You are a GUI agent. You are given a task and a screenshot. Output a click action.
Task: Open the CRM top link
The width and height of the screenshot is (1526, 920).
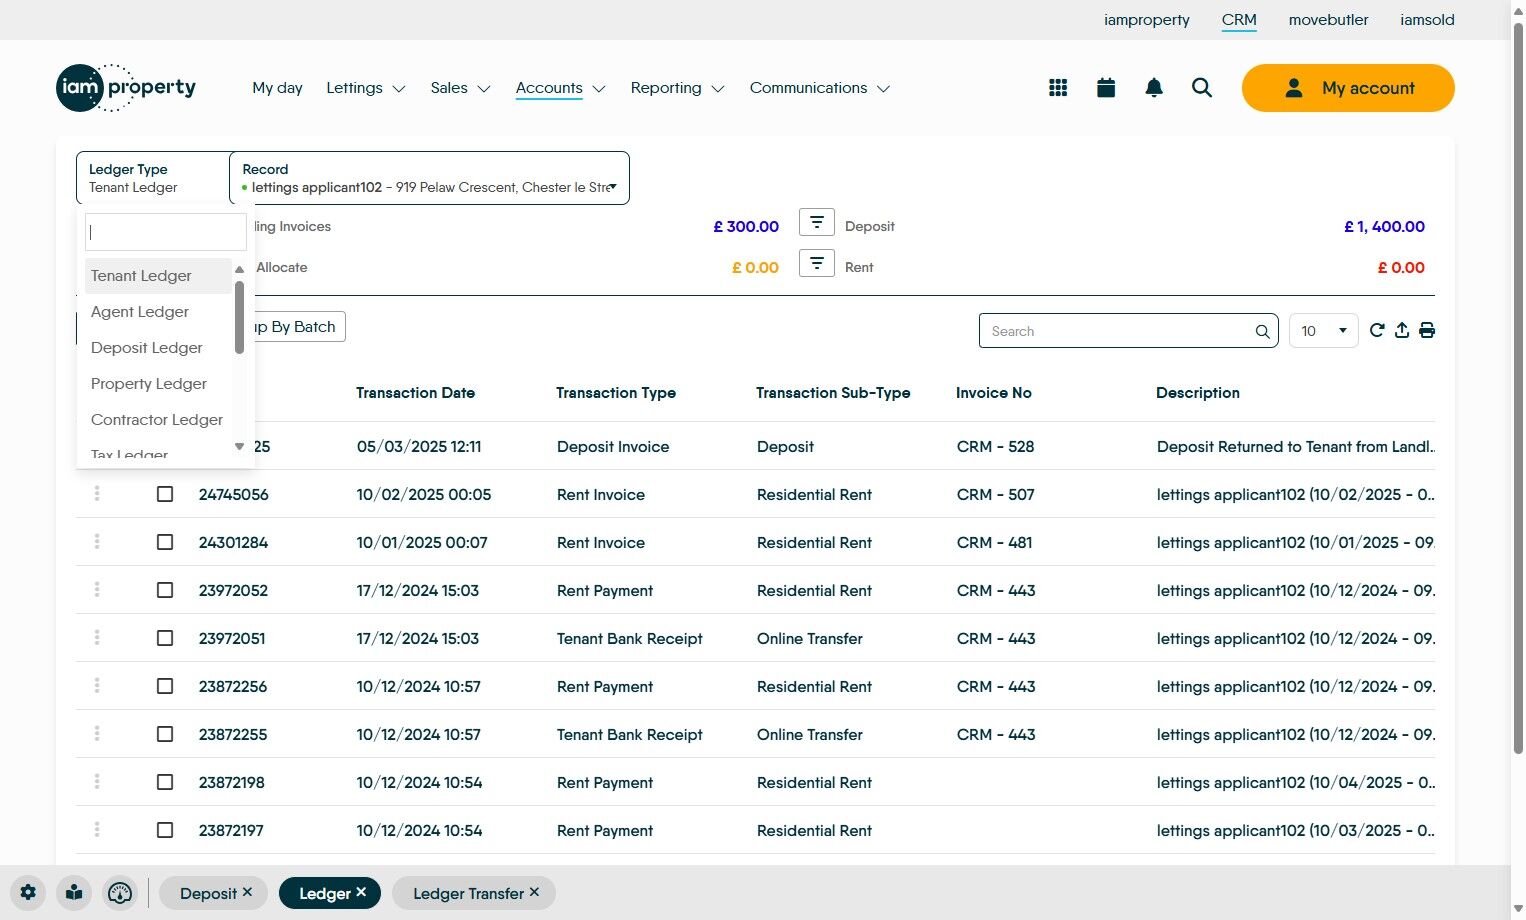pos(1239,20)
